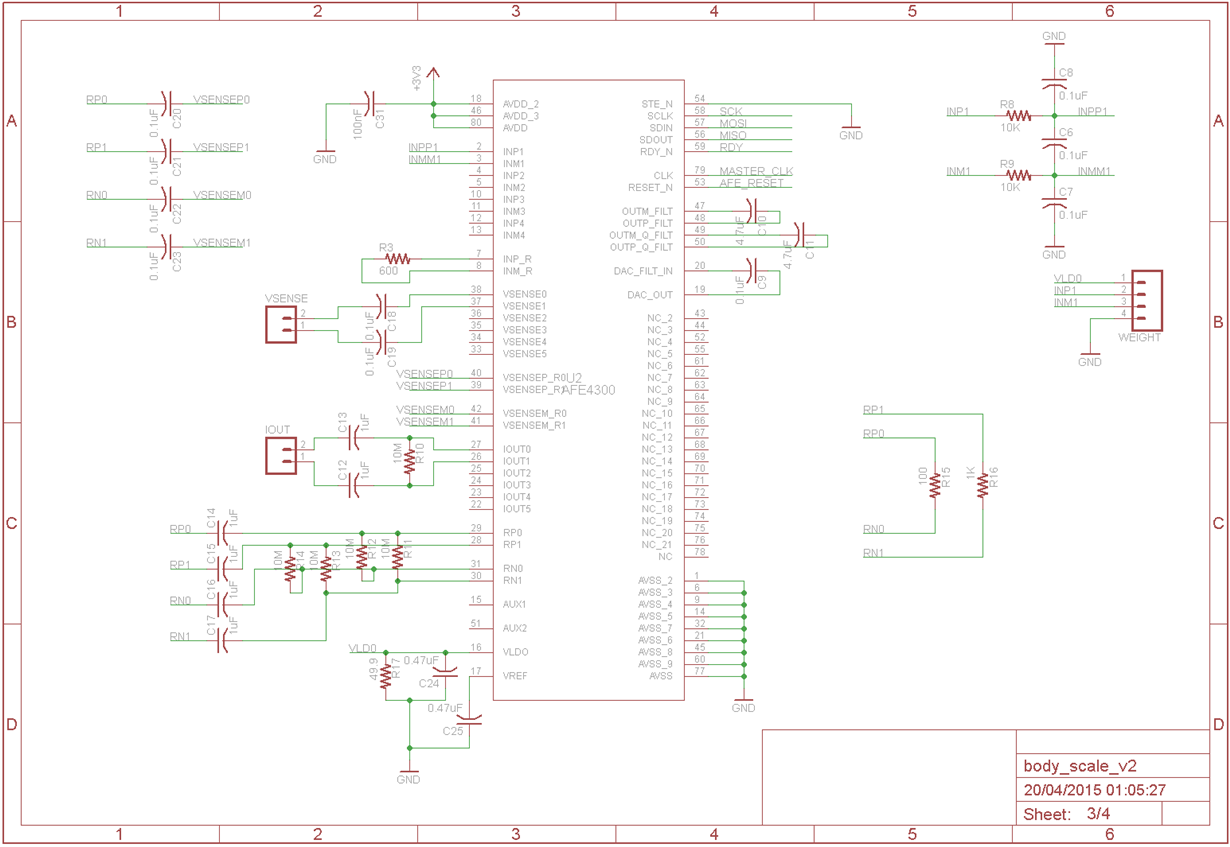Click the INPP1 label right of R8
The width and height of the screenshot is (1230, 847).
point(1093,112)
